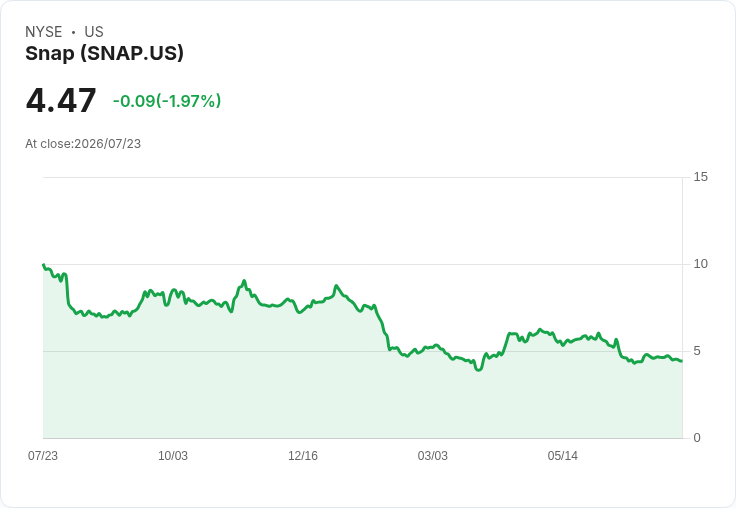Click the 07/23 x-axis date label
This screenshot has height=508, width=736.
point(43,455)
